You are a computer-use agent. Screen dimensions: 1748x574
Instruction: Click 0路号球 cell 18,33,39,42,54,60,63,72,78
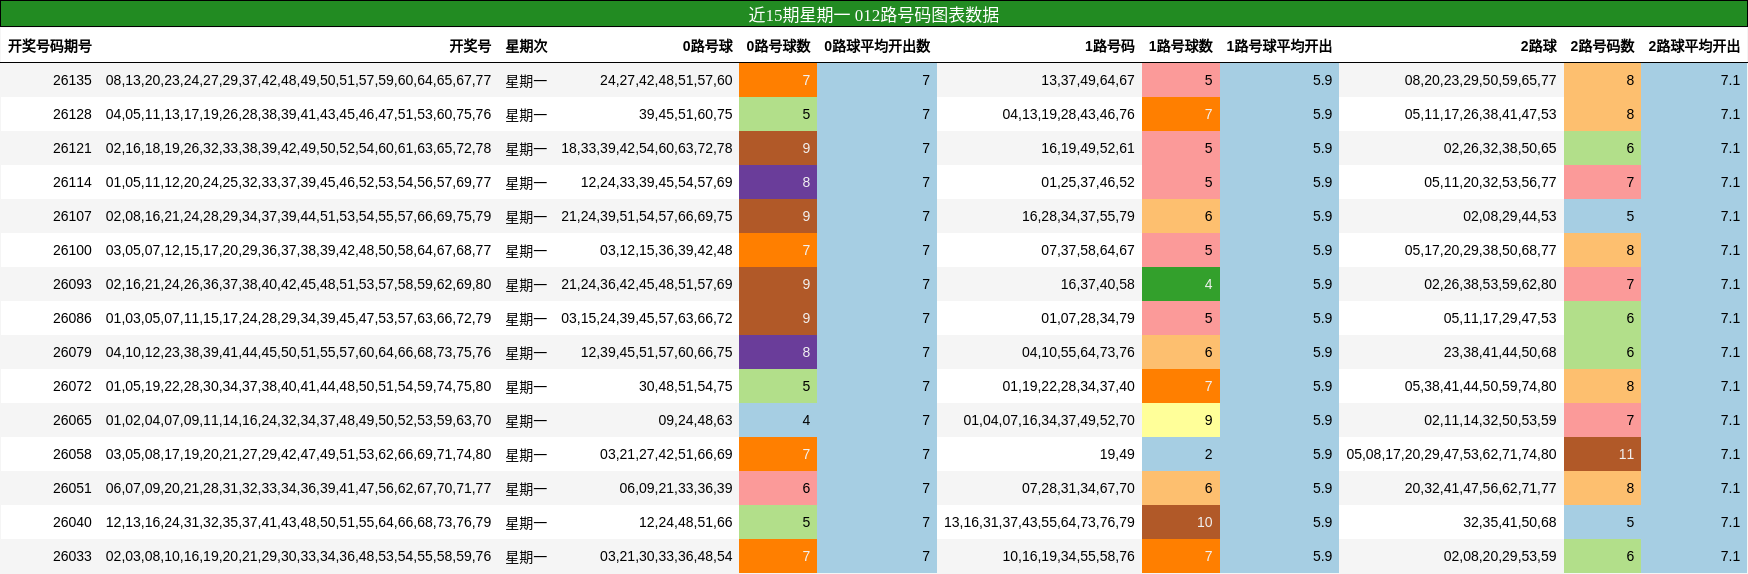[x=647, y=148]
